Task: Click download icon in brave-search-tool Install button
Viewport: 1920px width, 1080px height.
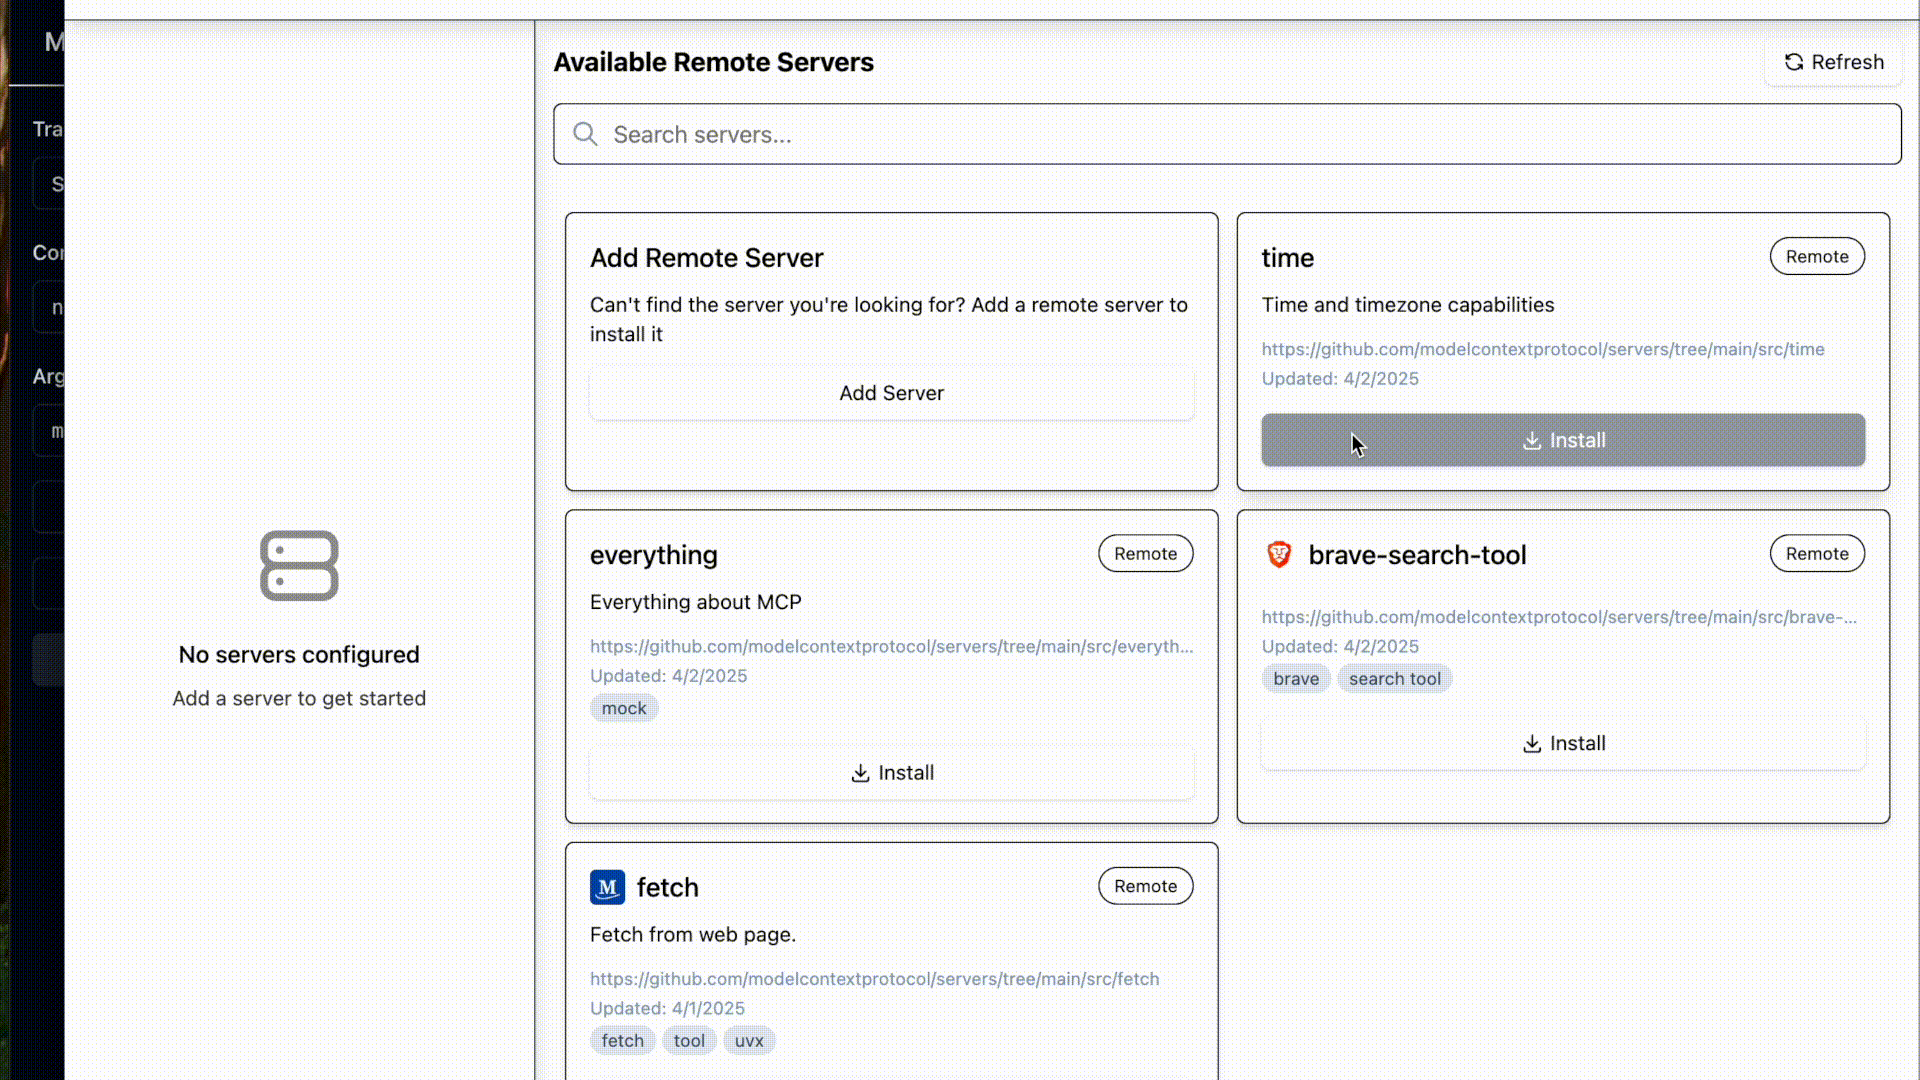Action: 1531,743
